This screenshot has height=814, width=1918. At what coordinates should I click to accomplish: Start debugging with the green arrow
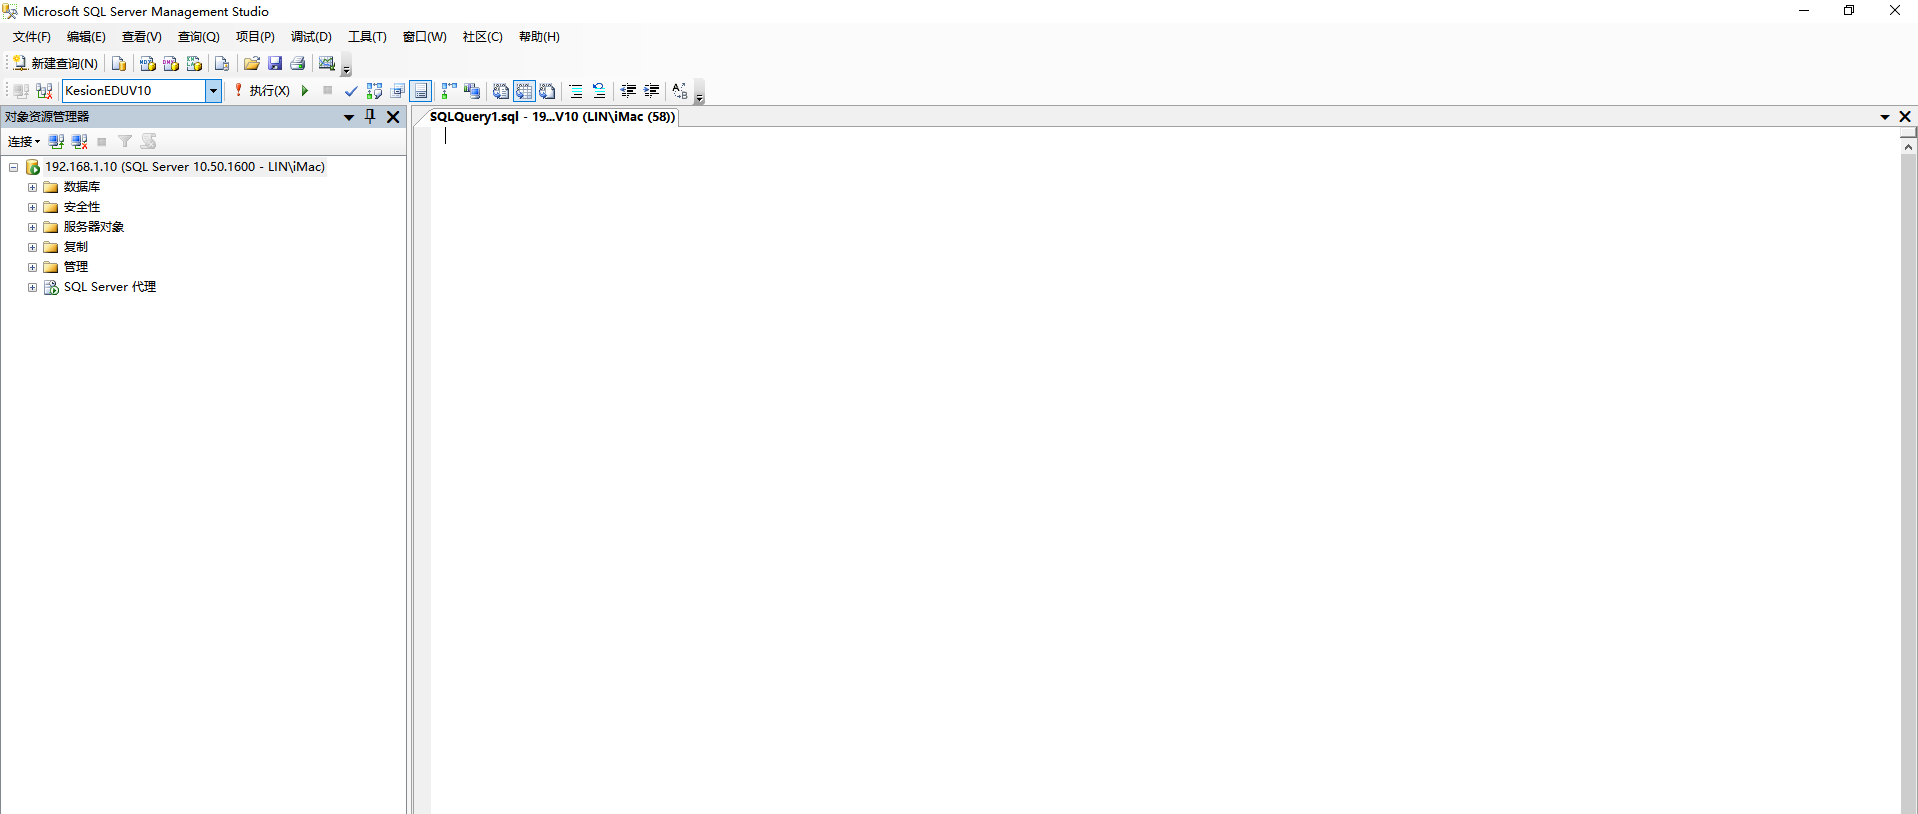pyautogui.click(x=305, y=90)
